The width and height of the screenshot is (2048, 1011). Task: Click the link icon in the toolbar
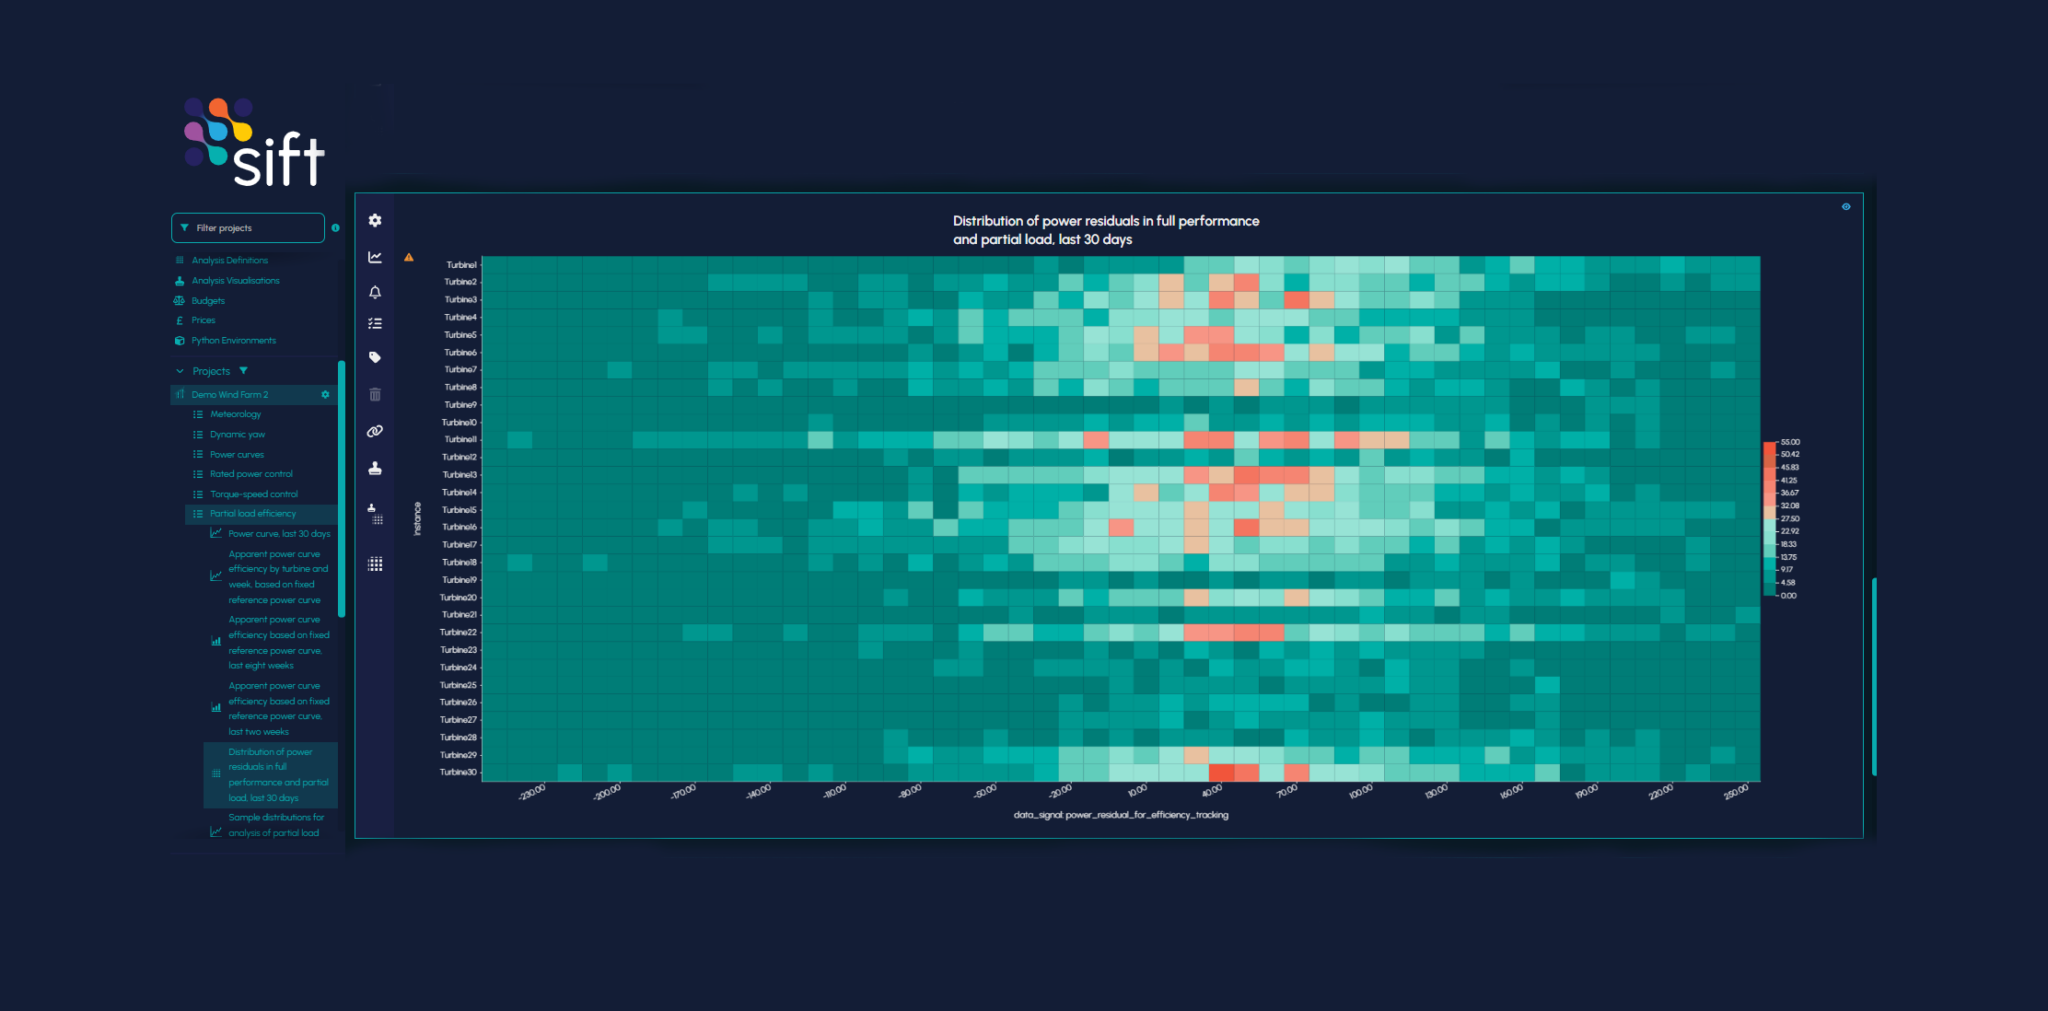pyautogui.click(x=374, y=431)
